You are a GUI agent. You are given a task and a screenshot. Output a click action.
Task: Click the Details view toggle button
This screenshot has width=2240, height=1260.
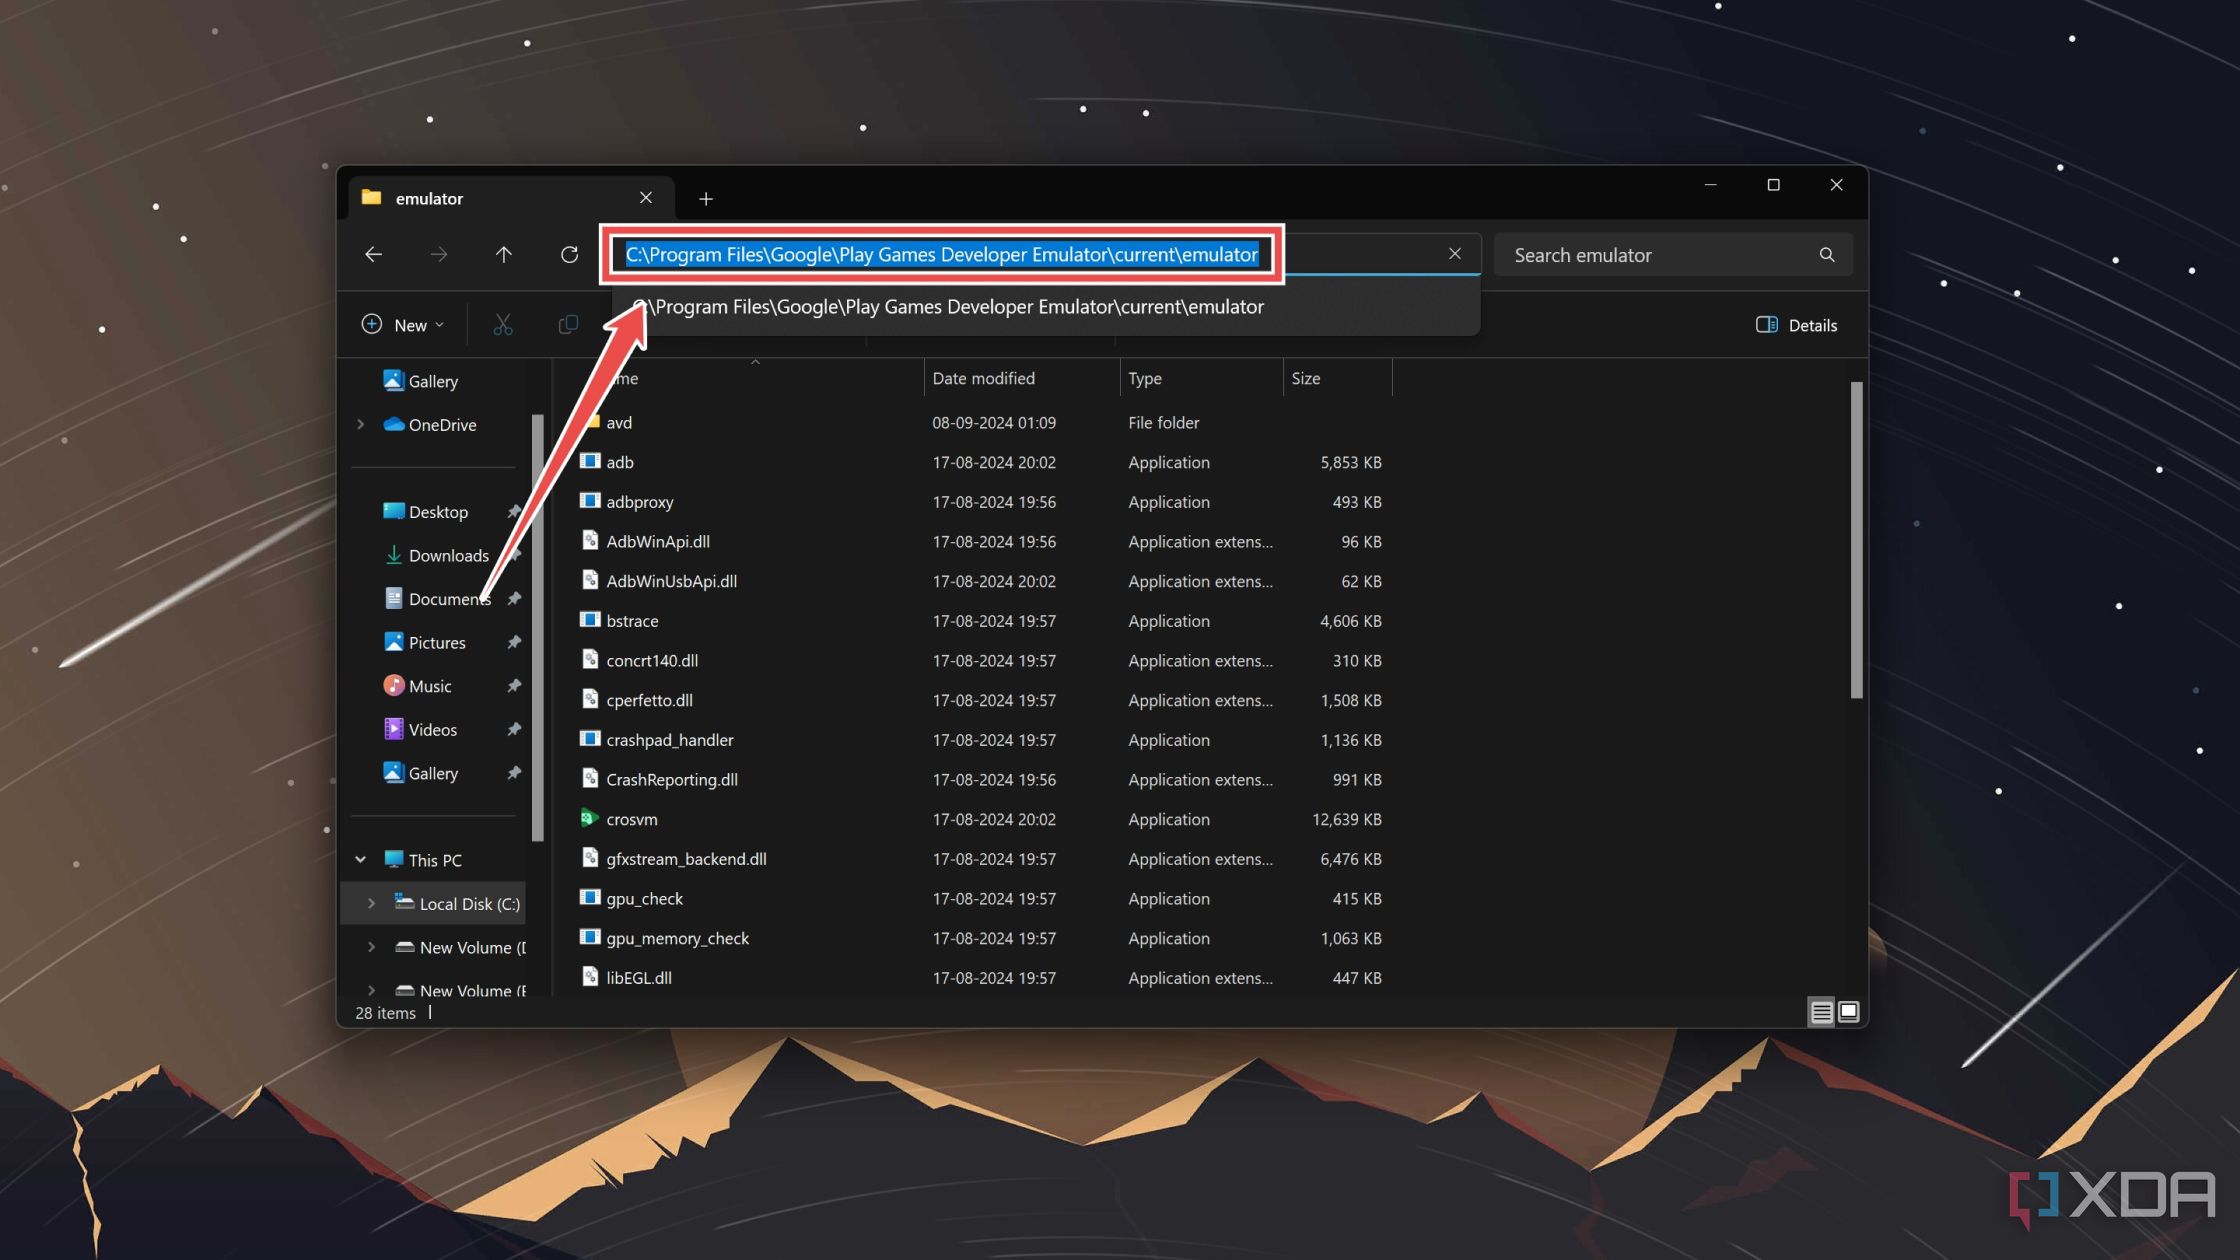(1820, 1011)
